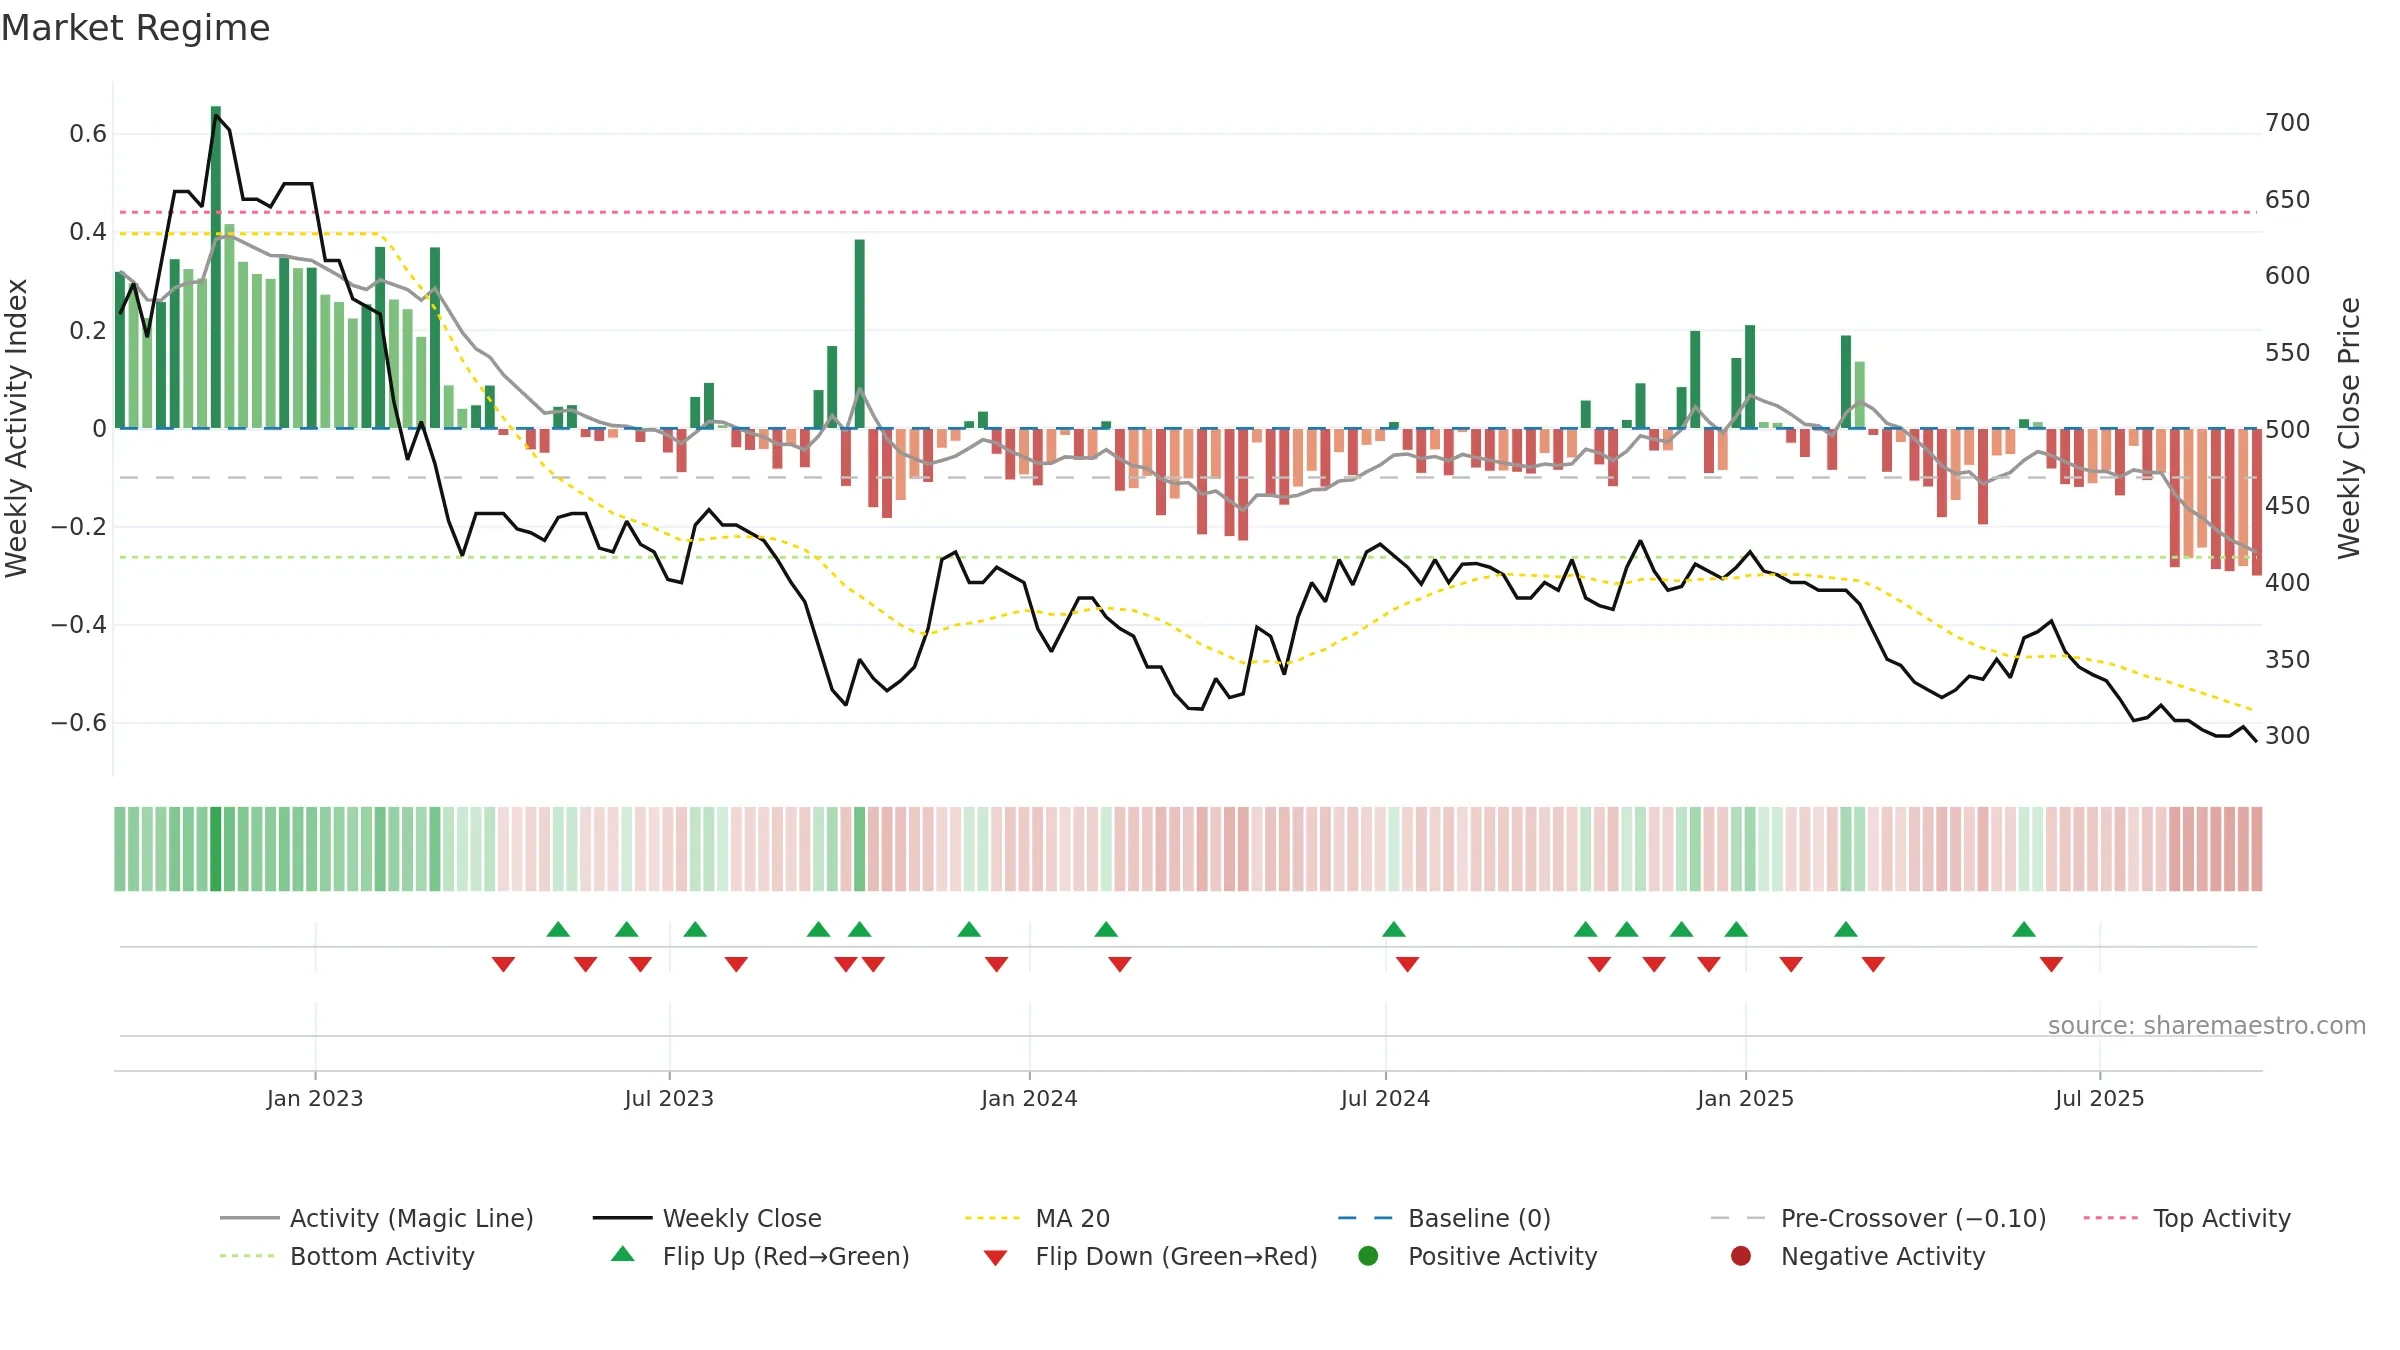Screen dimensions: 2400x1350
Task: Click the 300 right axis tick label
Action: (2288, 736)
